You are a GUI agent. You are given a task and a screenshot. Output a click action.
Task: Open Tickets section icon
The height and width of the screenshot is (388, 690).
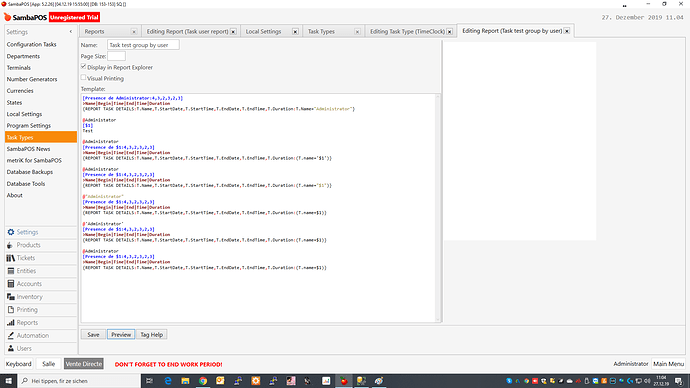pyautogui.click(x=11, y=258)
